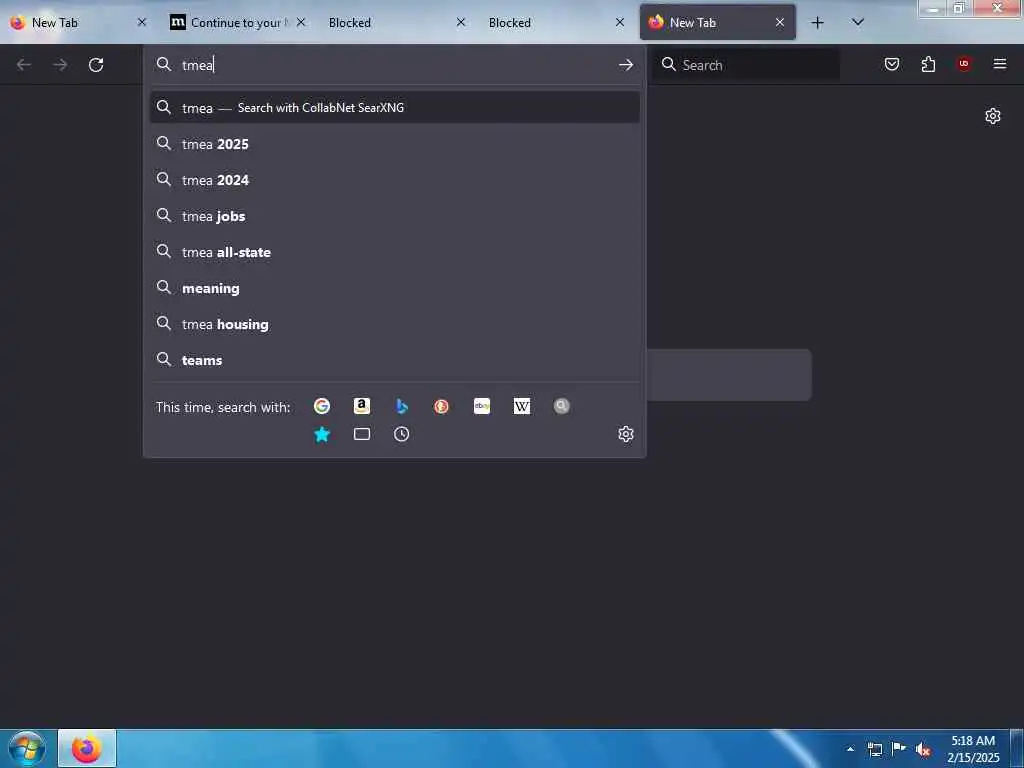Open the clock showing 5:18 AM
Screen dimensions: 1024x768
(973, 749)
